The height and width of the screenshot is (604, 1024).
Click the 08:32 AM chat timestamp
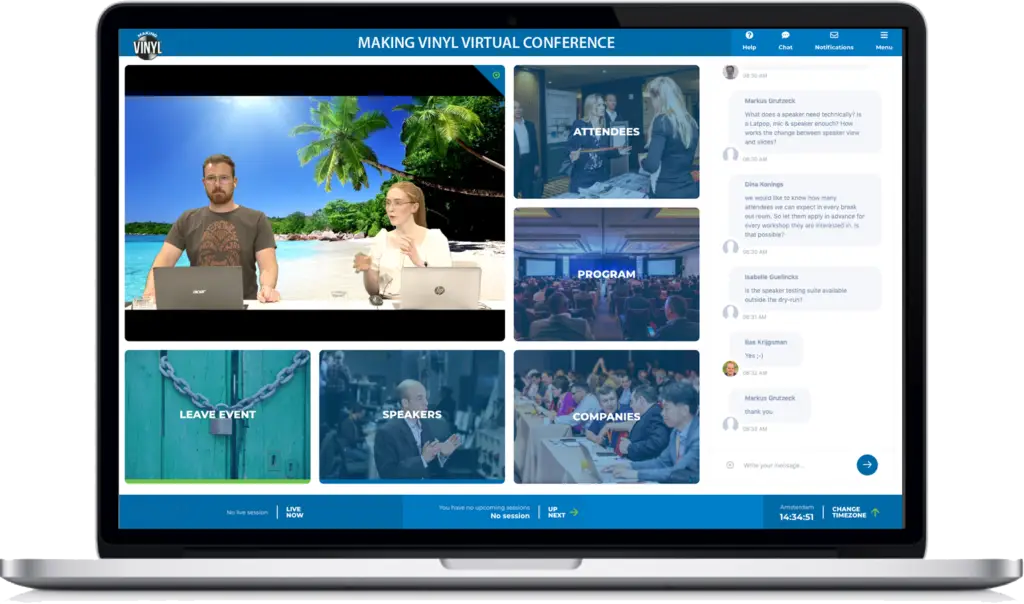[x=754, y=373]
